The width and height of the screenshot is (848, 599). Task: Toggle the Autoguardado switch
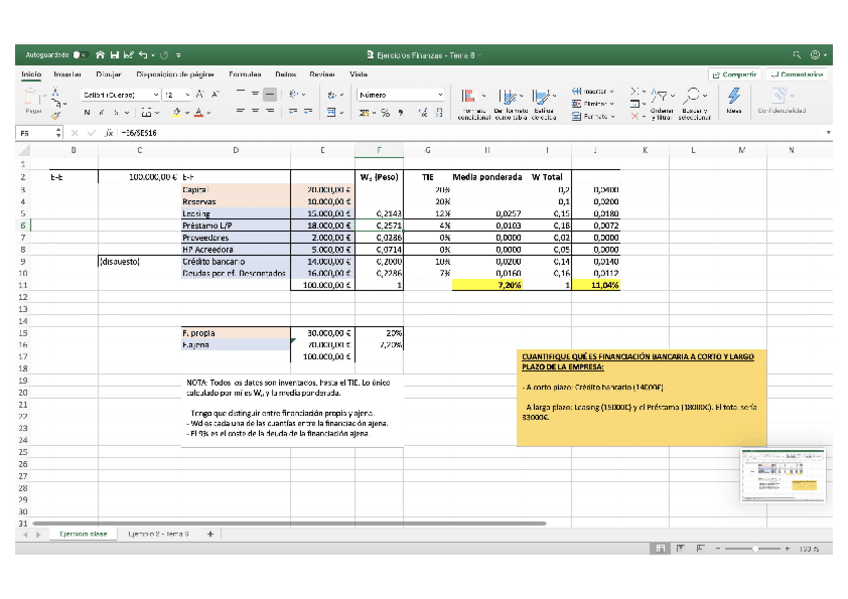pos(81,55)
